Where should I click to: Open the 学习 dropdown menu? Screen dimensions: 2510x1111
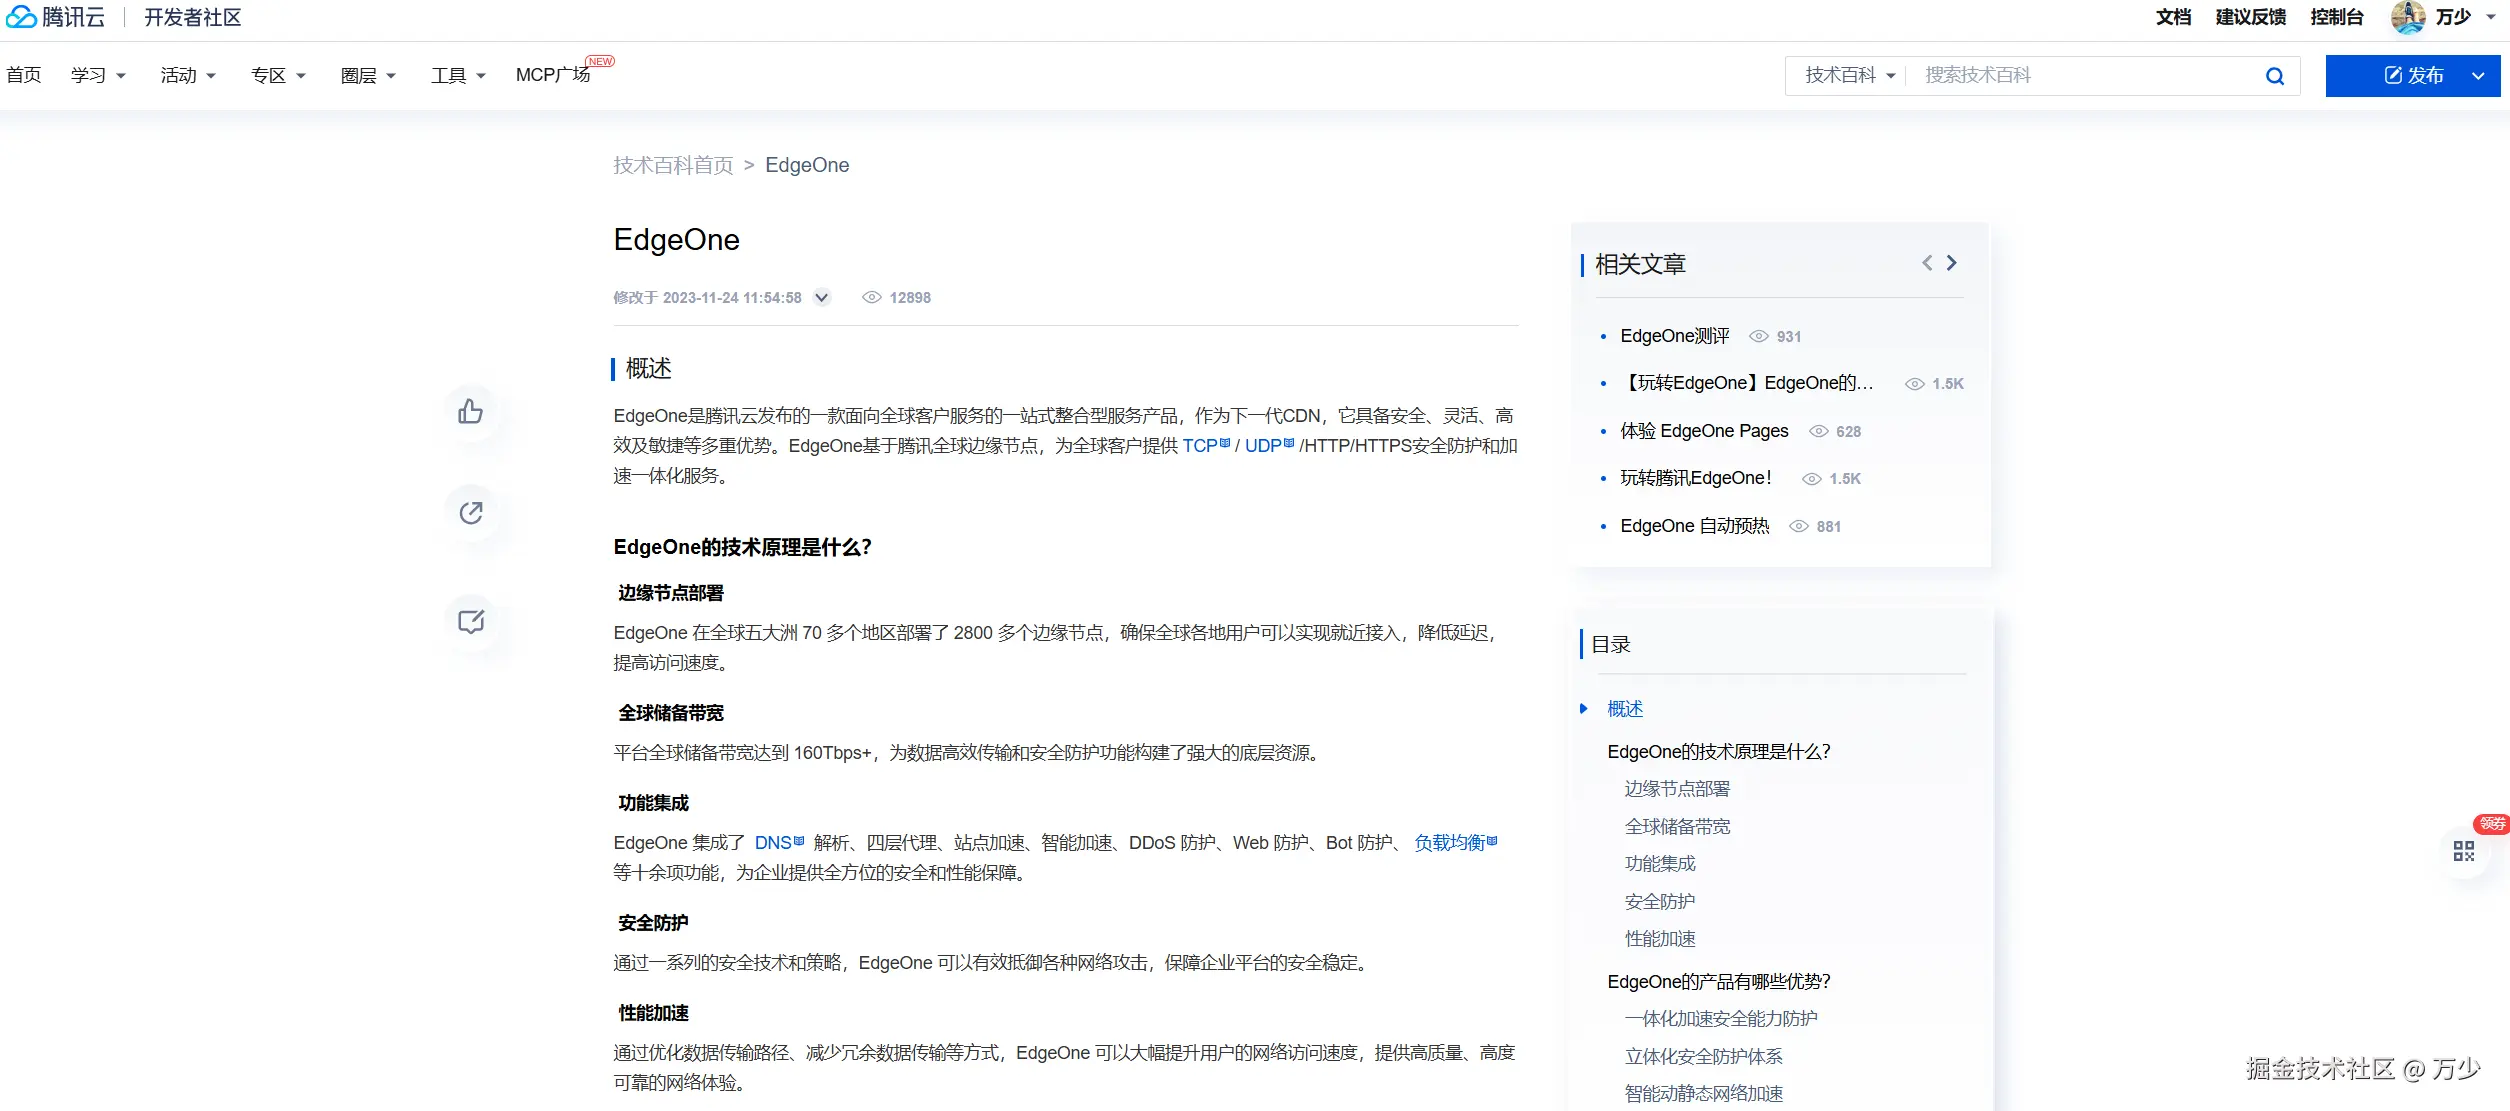coord(98,76)
